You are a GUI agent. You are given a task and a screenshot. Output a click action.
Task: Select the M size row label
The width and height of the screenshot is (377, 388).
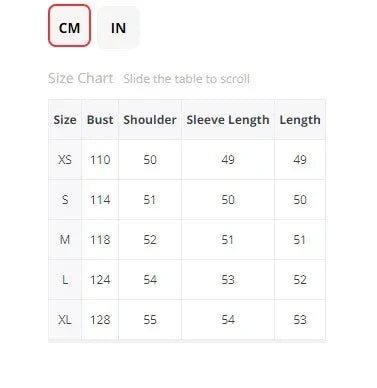coord(65,240)
